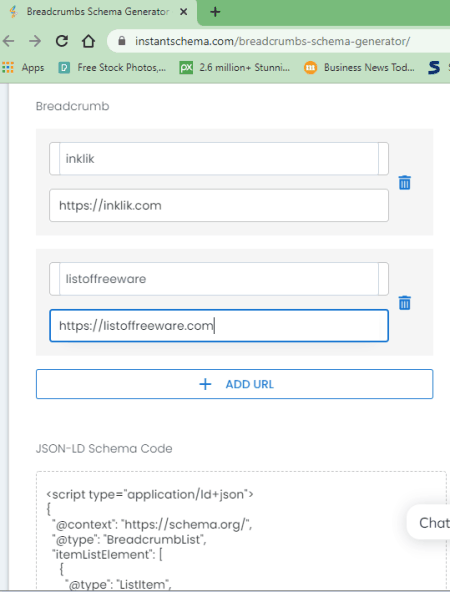
Task: Focus the inklik name field
Action: (x=219, y=159)
